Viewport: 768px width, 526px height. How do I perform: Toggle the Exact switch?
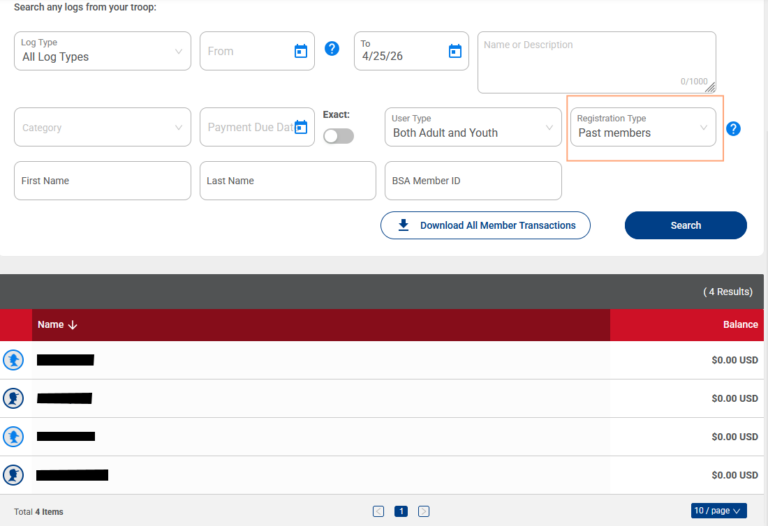pos(338,136)
